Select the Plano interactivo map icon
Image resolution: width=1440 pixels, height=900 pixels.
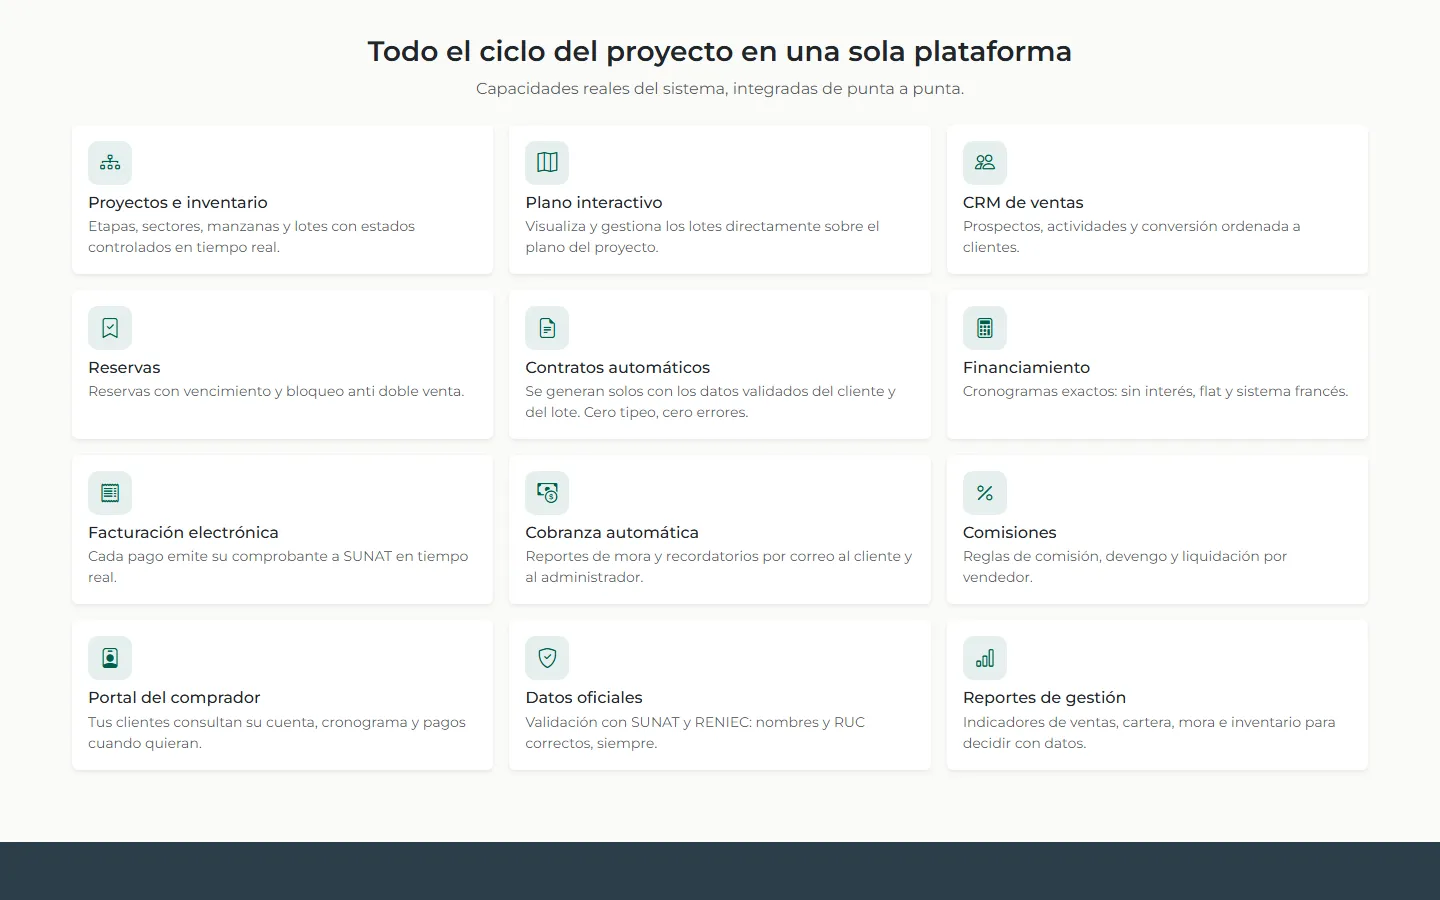click(x=547, y=163)
